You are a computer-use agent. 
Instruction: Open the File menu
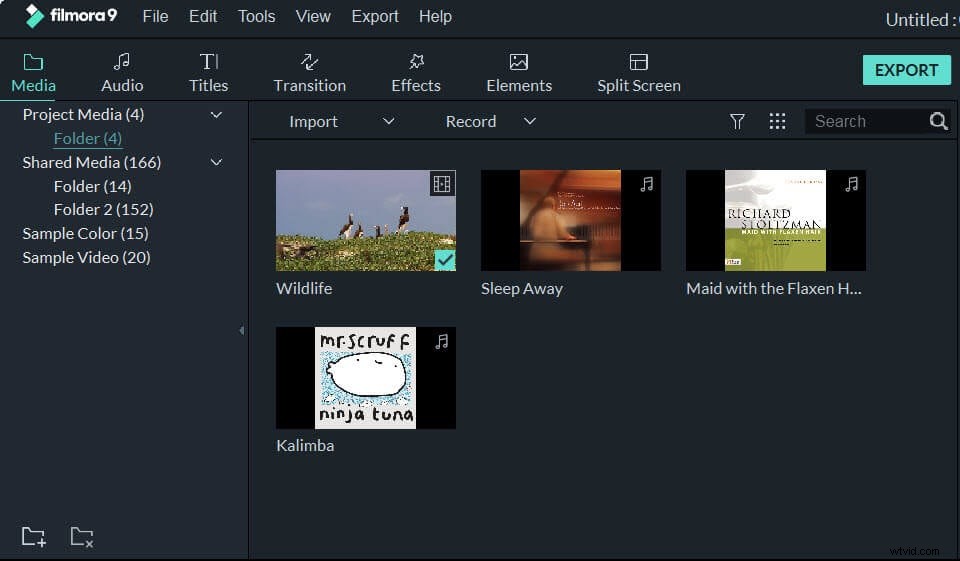click(155, 17)
